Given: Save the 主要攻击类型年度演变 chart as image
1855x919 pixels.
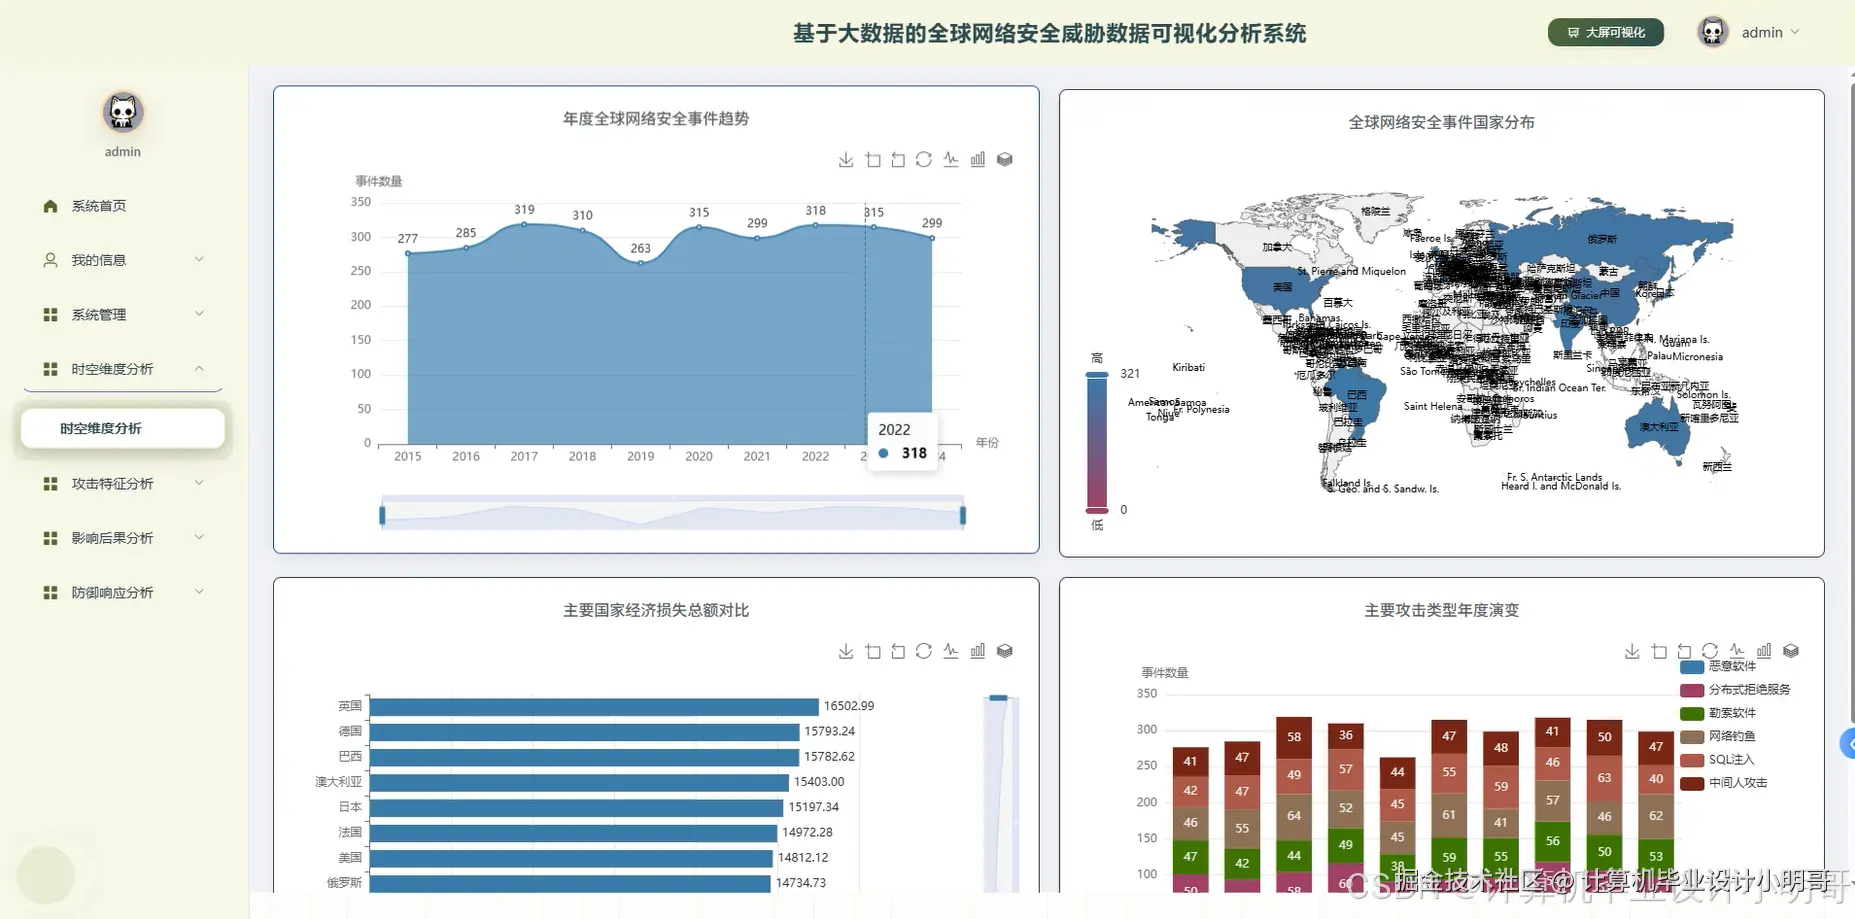Looking at the screenshot, I should [x=1632, y=651].
